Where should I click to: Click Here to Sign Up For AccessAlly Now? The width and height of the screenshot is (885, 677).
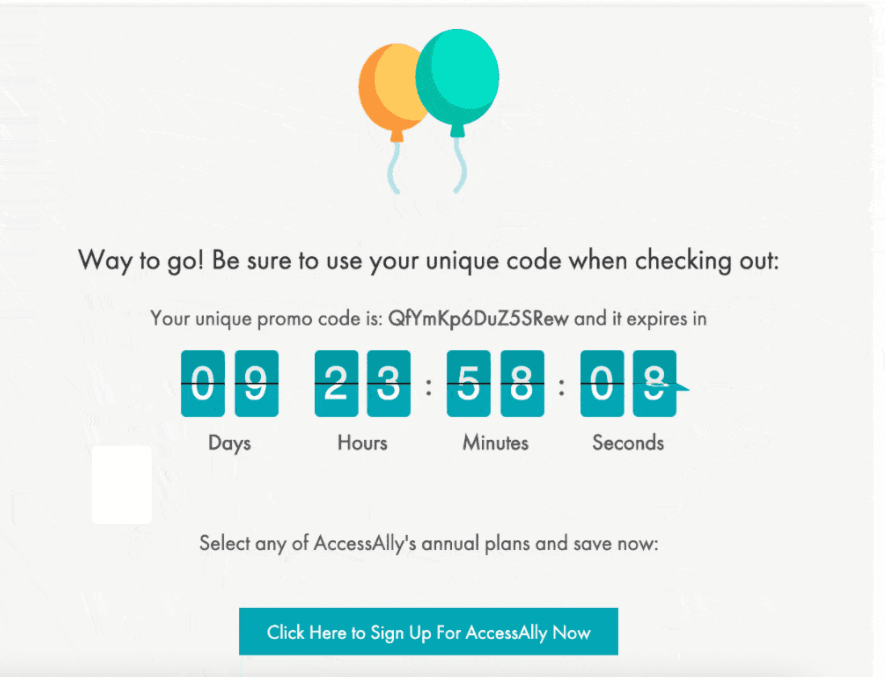point(428,632)
